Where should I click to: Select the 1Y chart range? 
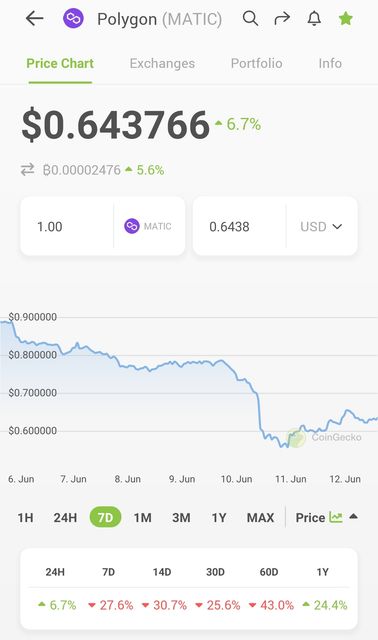pos(219,518)
